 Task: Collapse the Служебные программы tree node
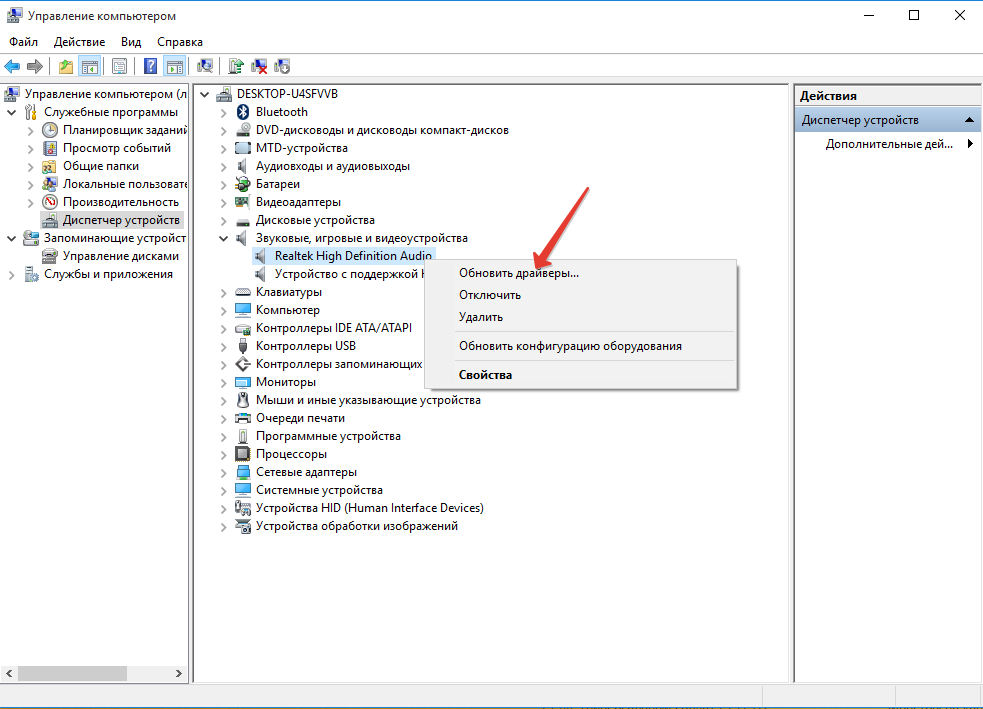point(11,112)
